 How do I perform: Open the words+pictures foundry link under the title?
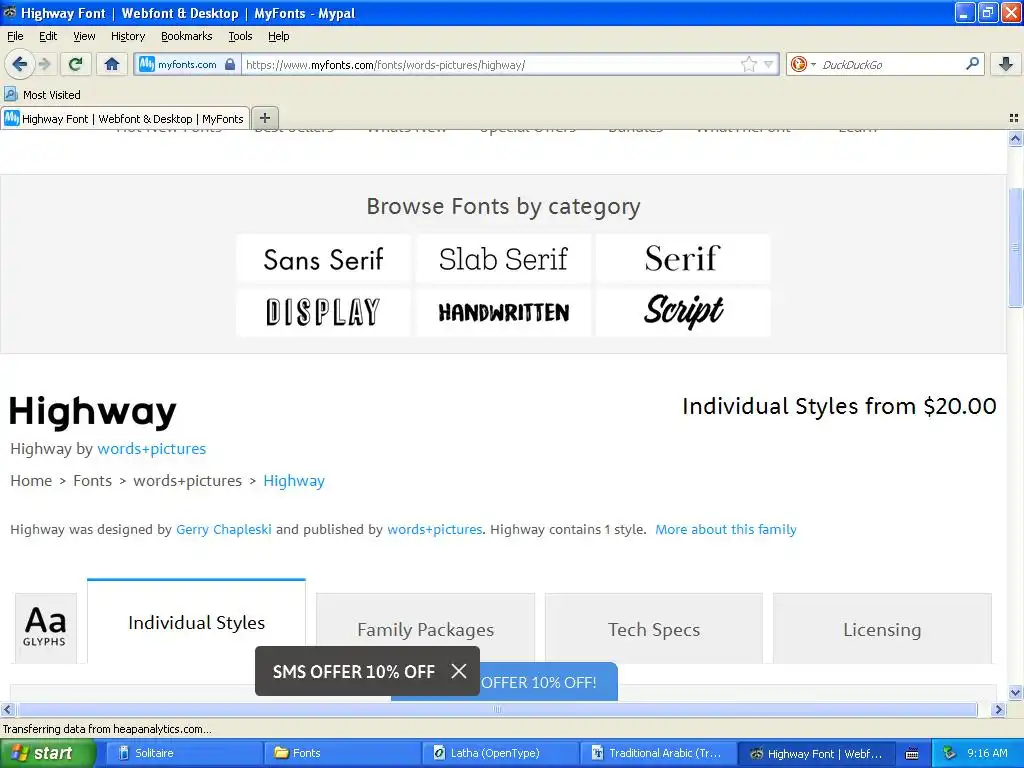click(x=152, y=449)
